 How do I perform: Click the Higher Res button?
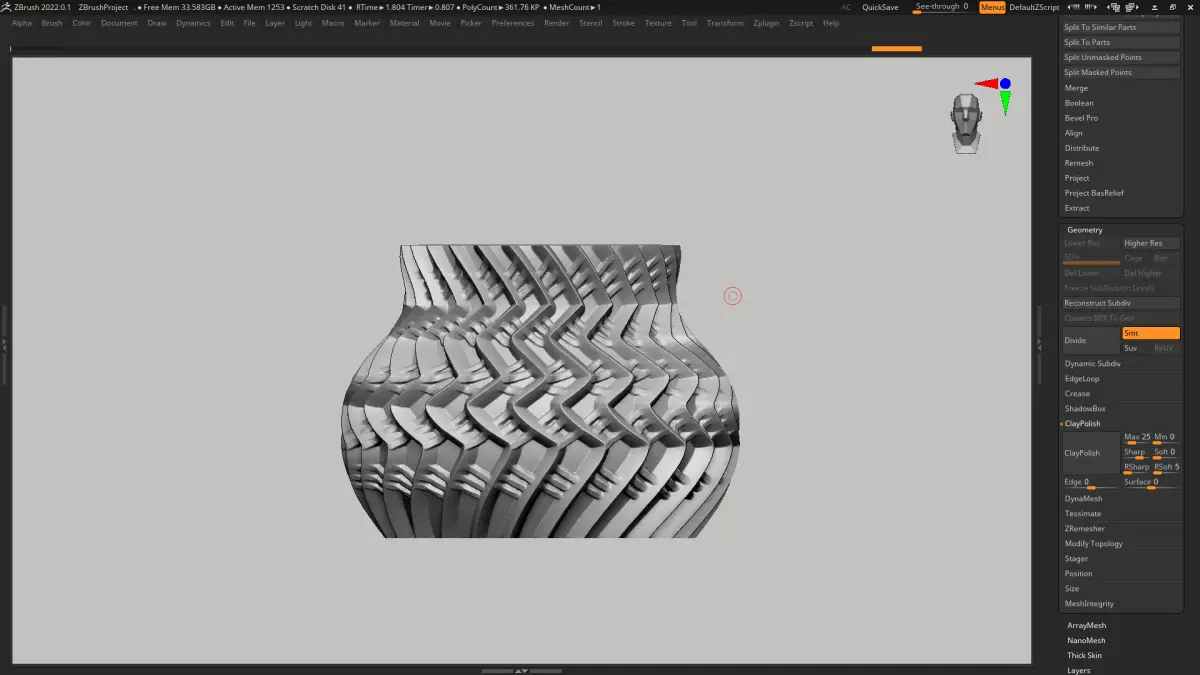(1150, 243)
